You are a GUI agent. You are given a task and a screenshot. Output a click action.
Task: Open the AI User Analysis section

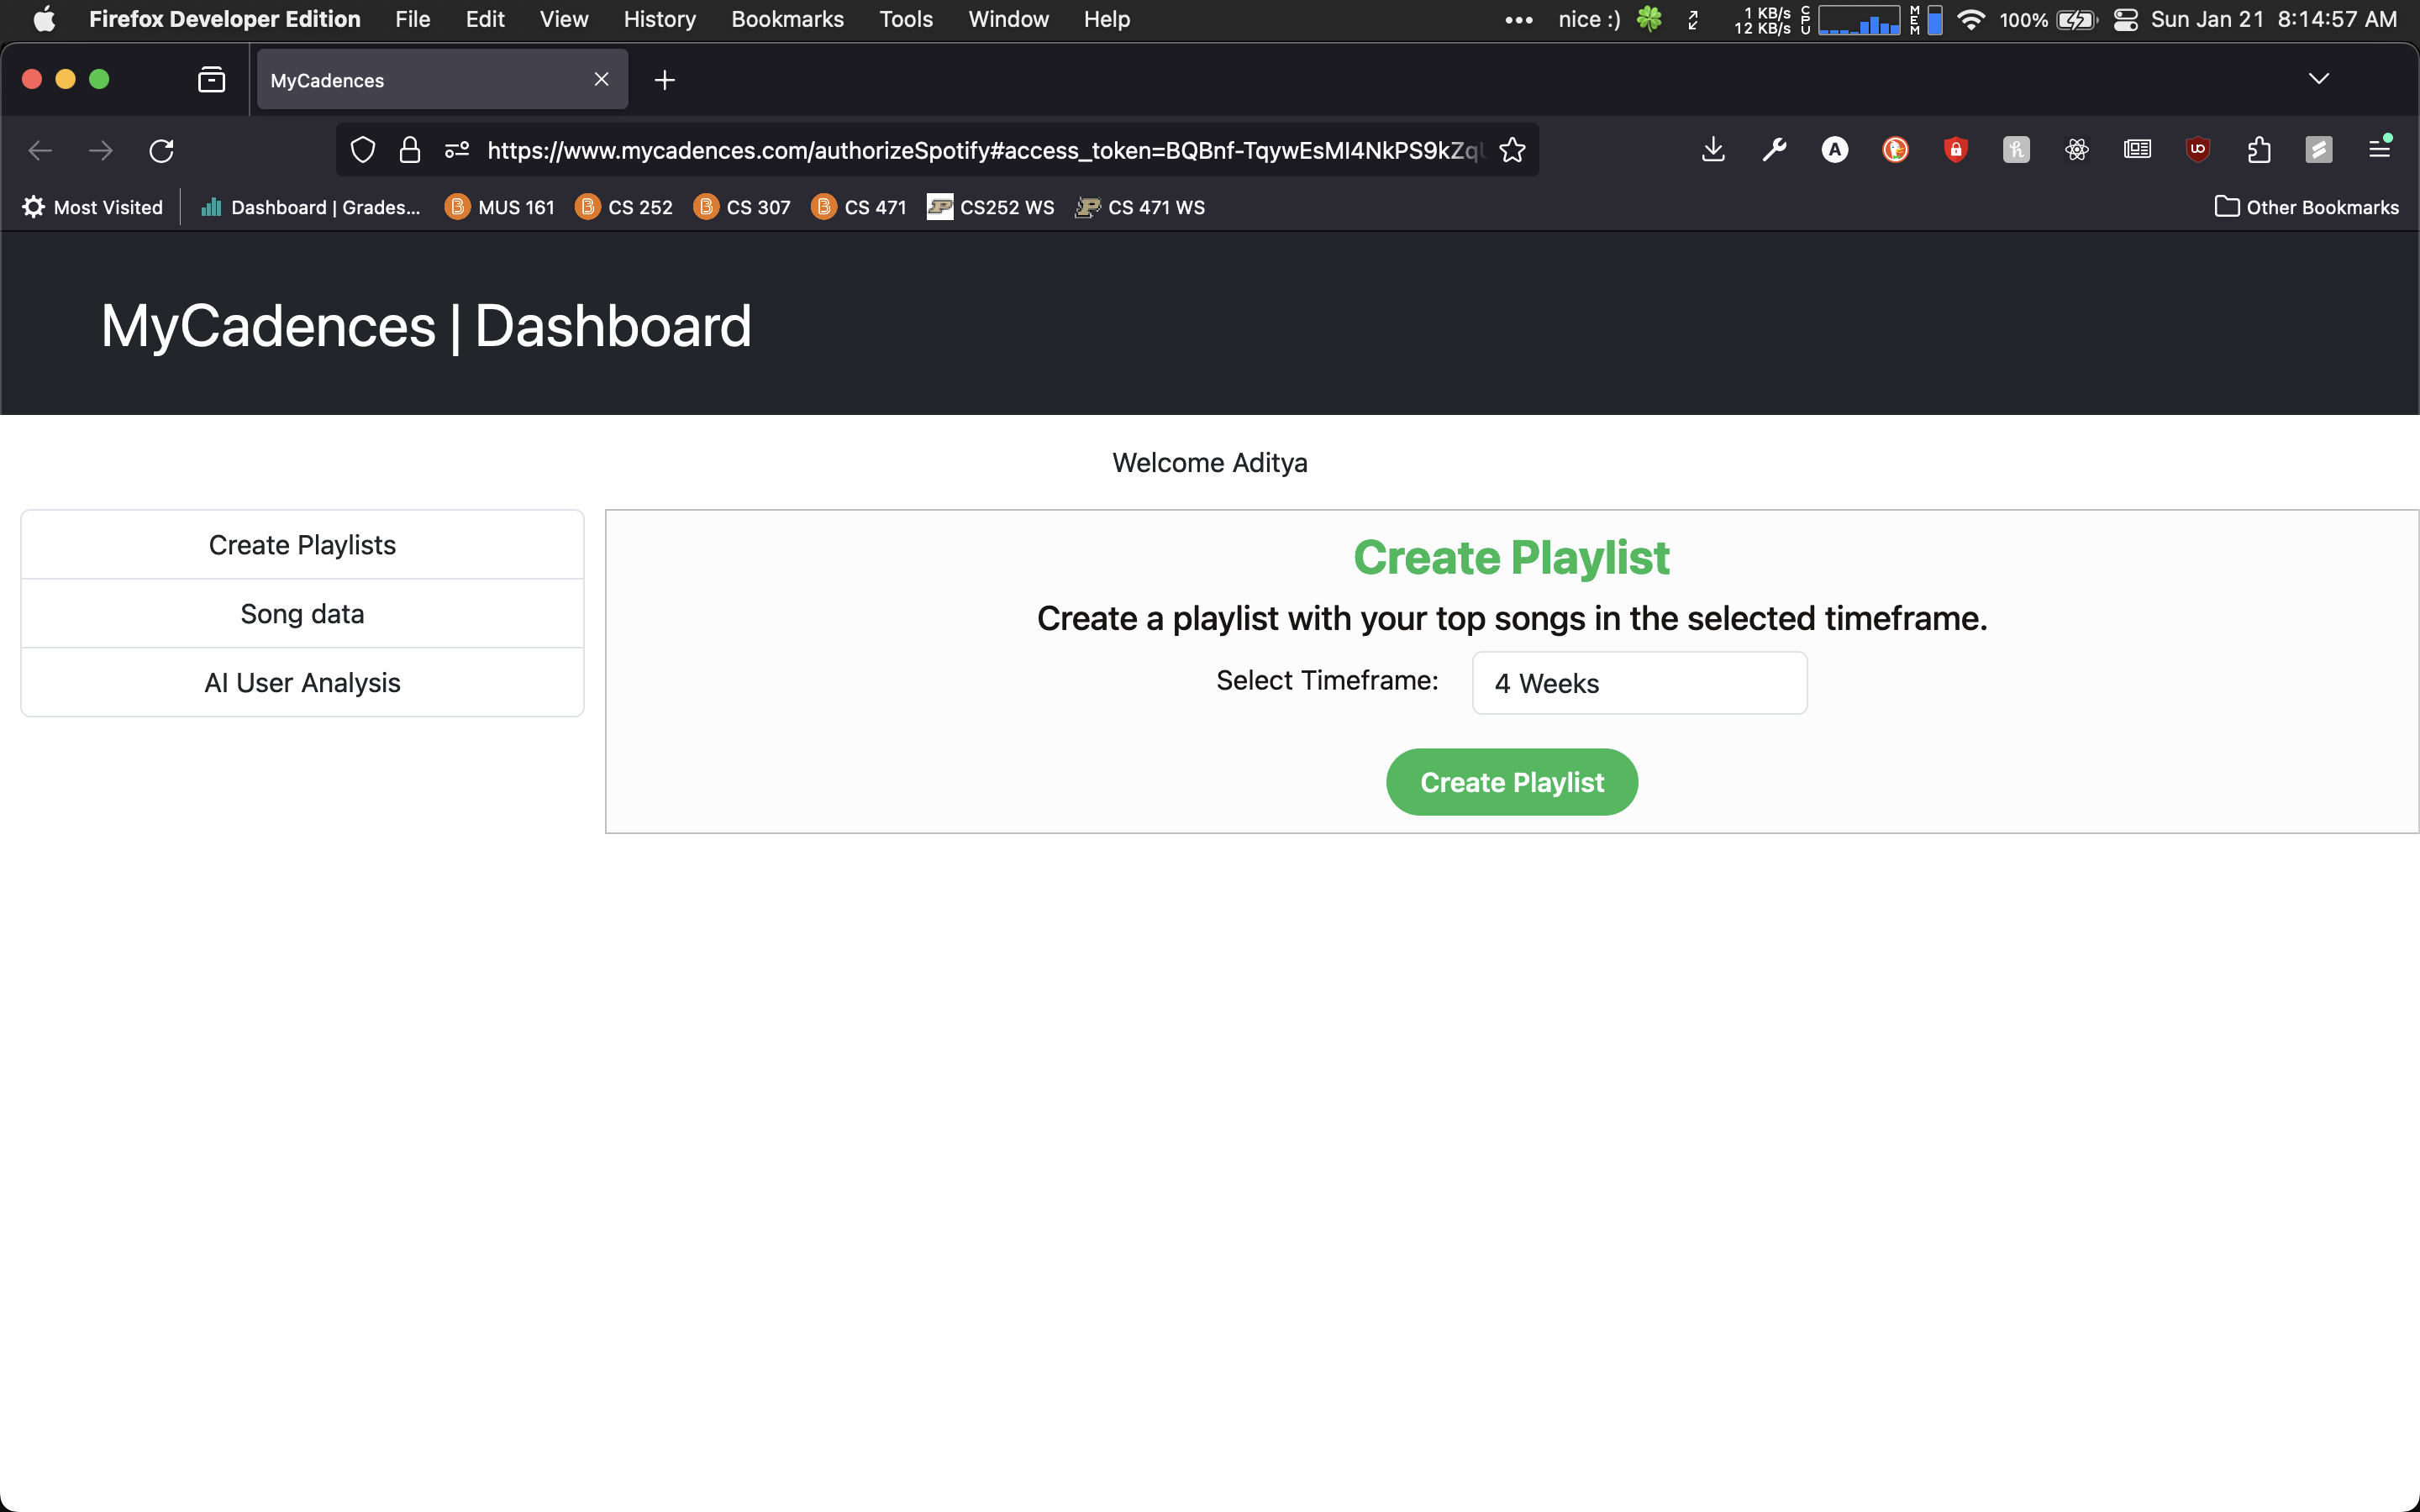point(302,682)
